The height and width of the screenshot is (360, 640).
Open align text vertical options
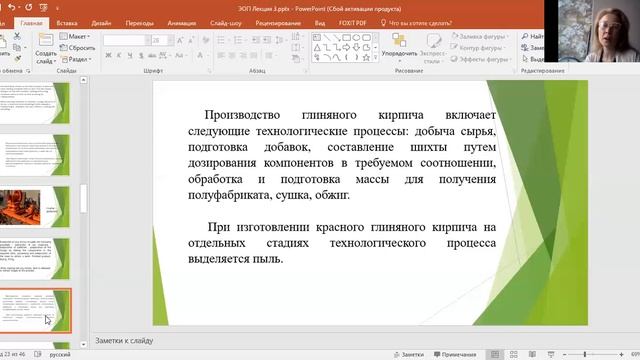coord(297,48)
